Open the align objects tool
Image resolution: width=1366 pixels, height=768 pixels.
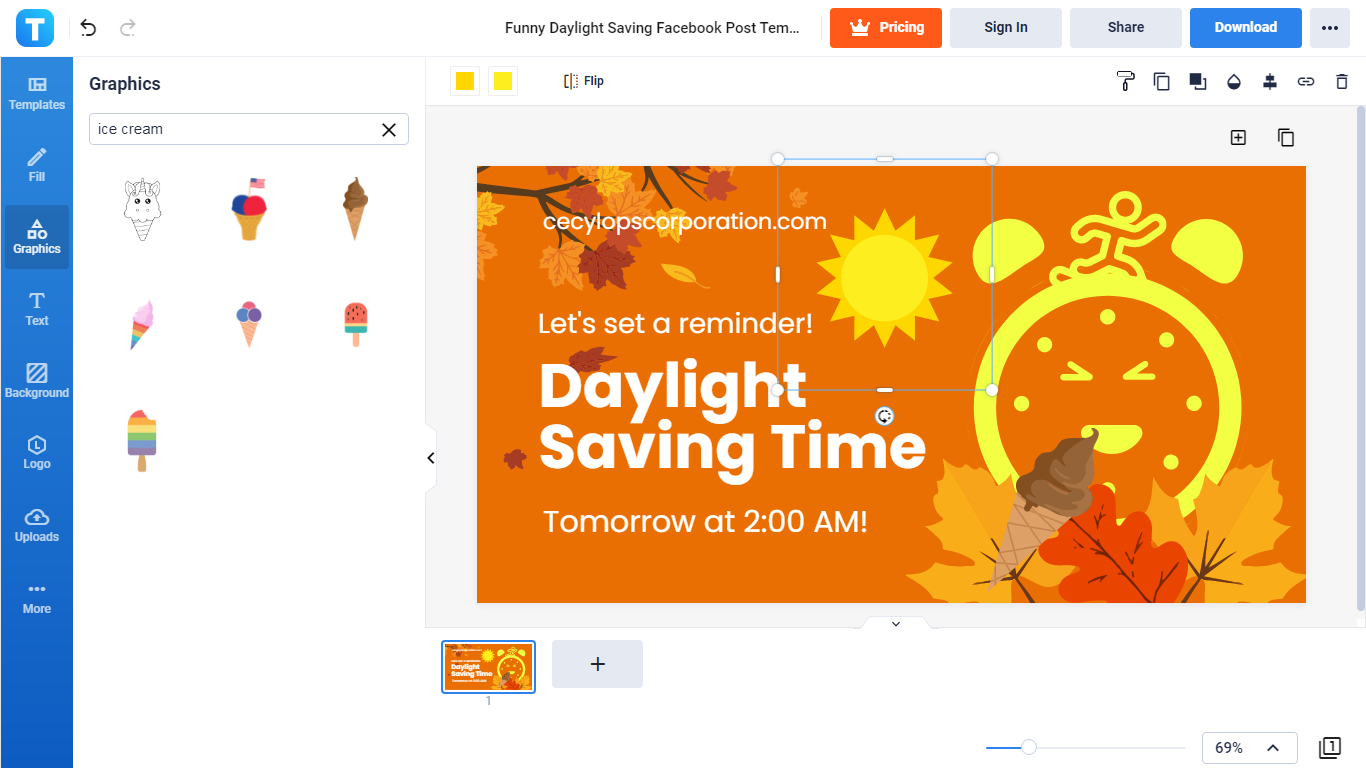pos(1270,81)
